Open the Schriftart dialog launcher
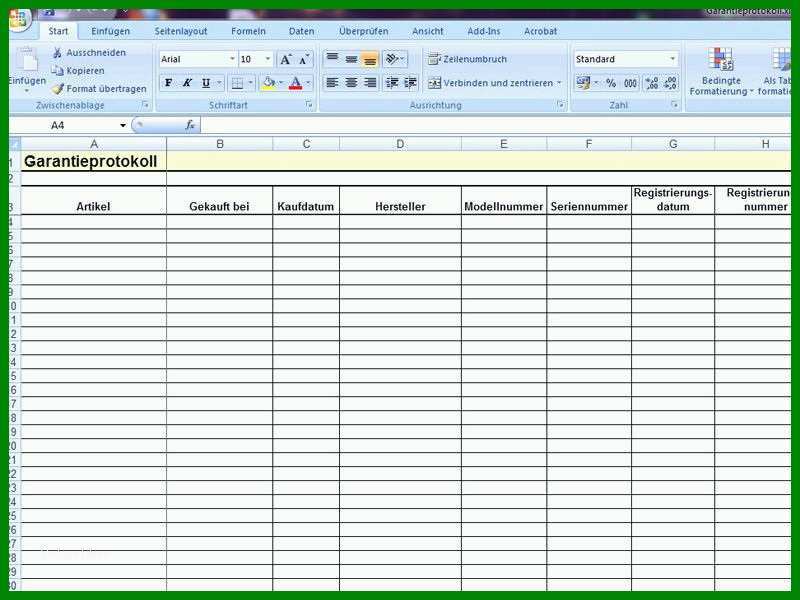This screenshot has height=600, width=800. (x=309, y=105)
